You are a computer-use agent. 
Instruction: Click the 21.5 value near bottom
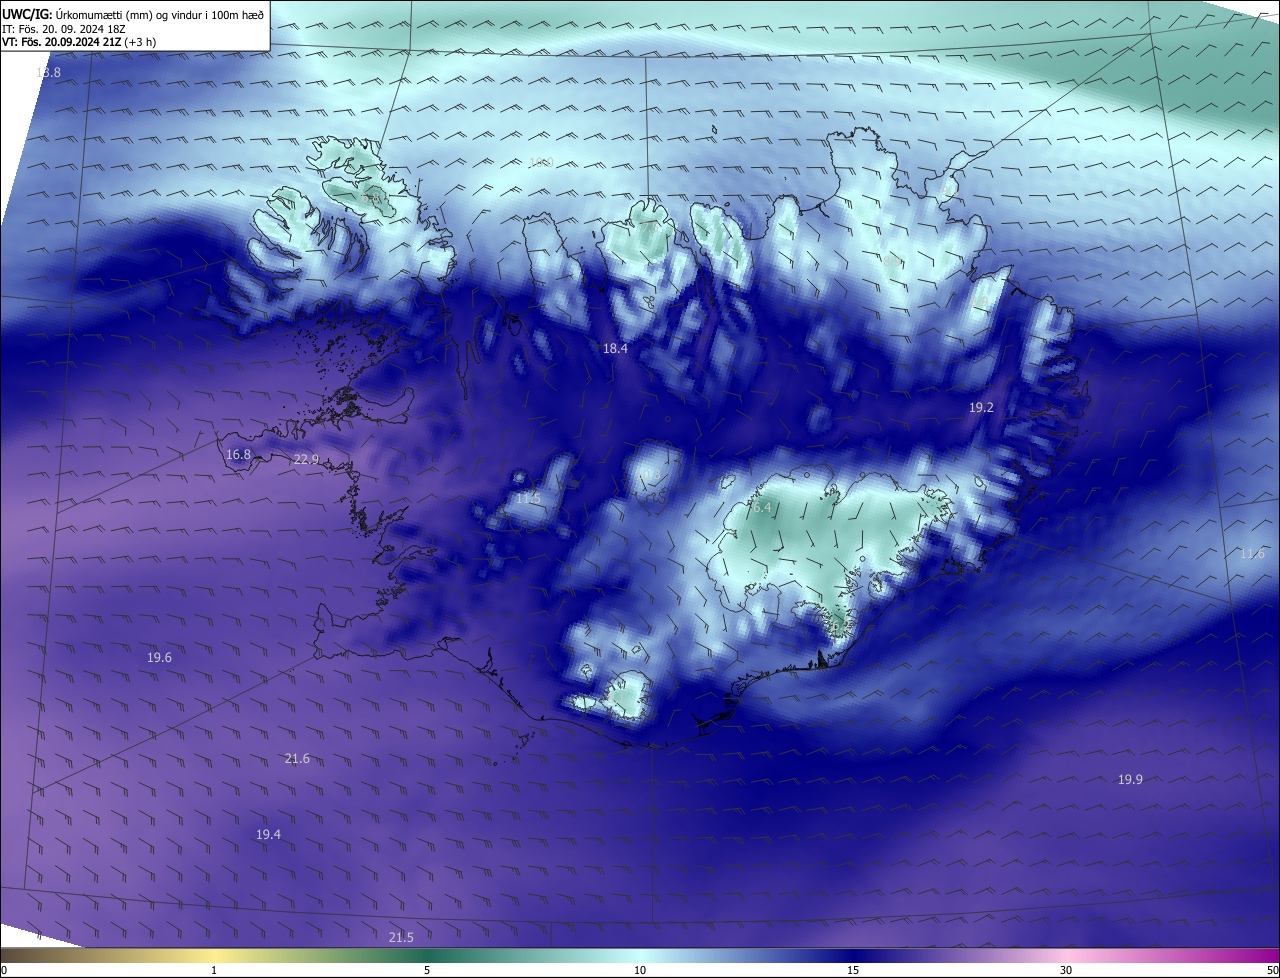coord(401,937)
